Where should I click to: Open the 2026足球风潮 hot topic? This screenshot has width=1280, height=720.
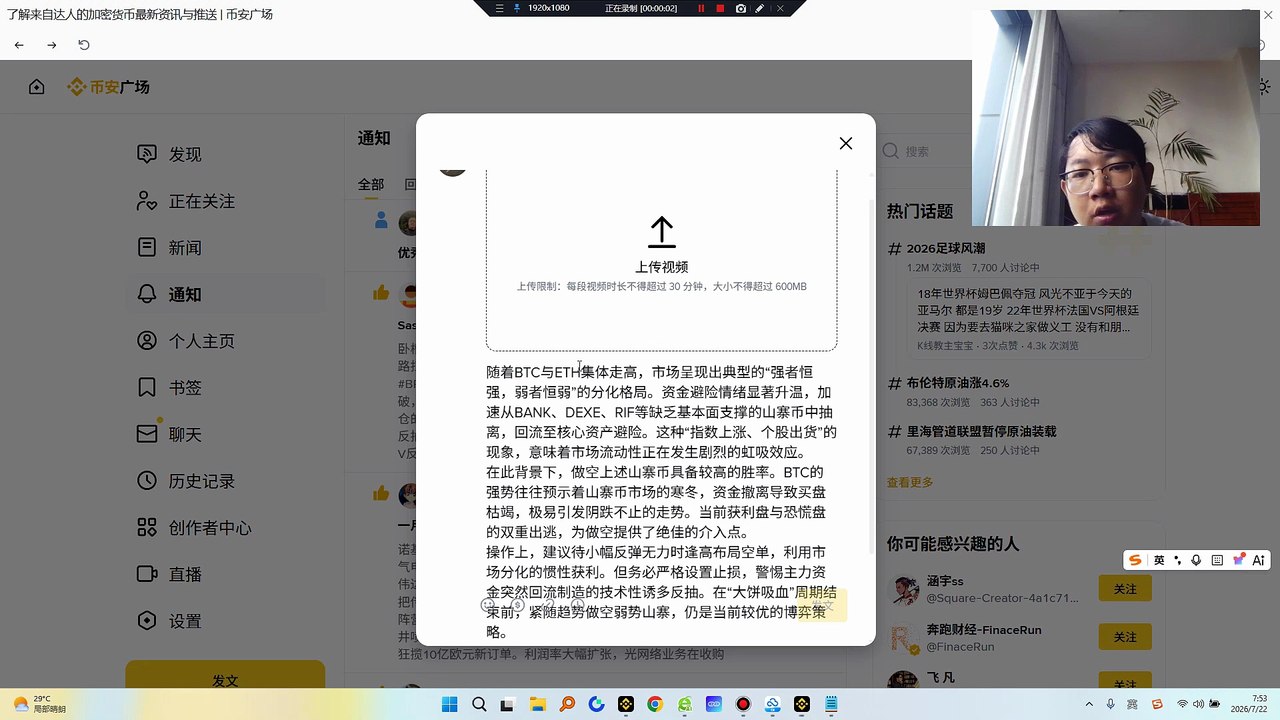click(945, 248)
